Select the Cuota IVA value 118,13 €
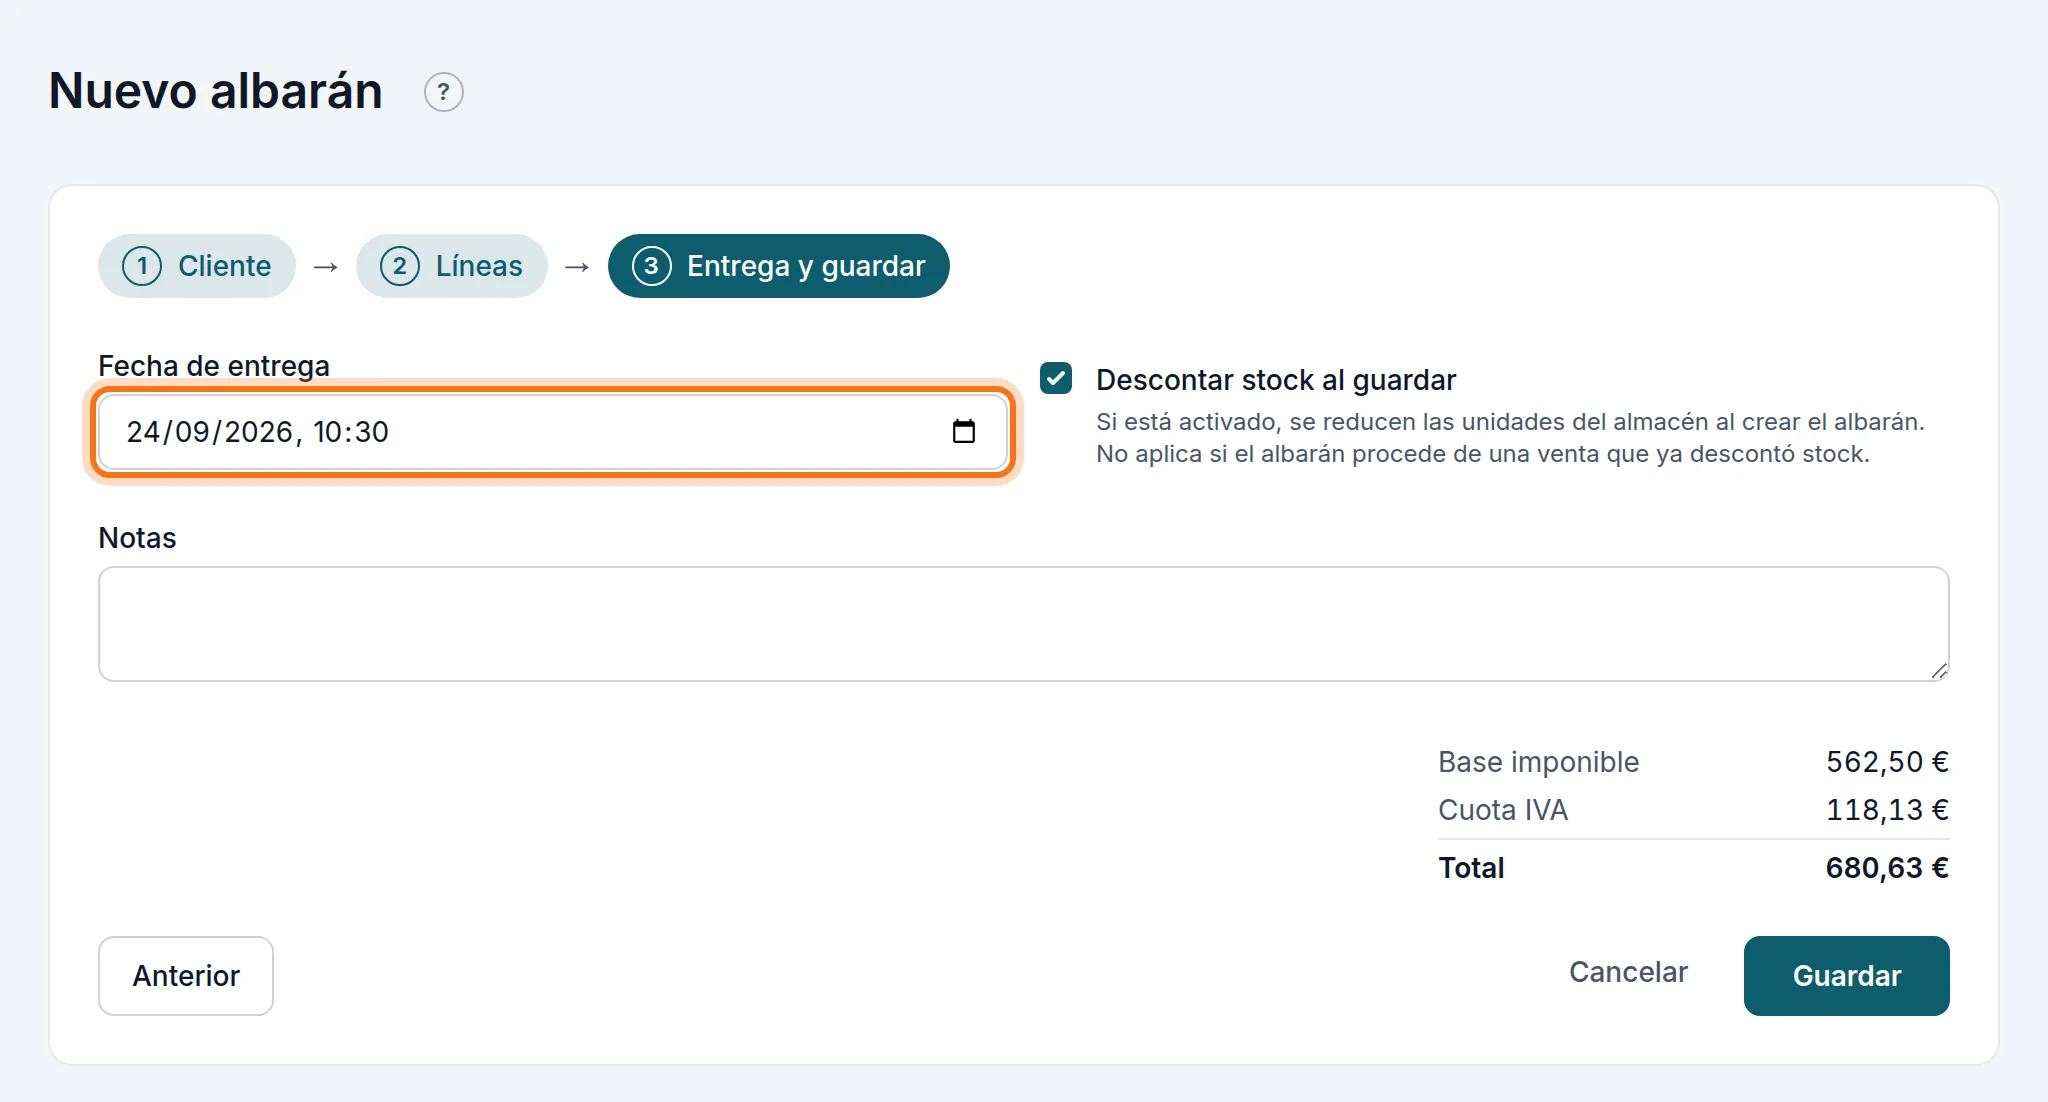This screenshot has height=1102, width=2048. [x=1887, y=810]
